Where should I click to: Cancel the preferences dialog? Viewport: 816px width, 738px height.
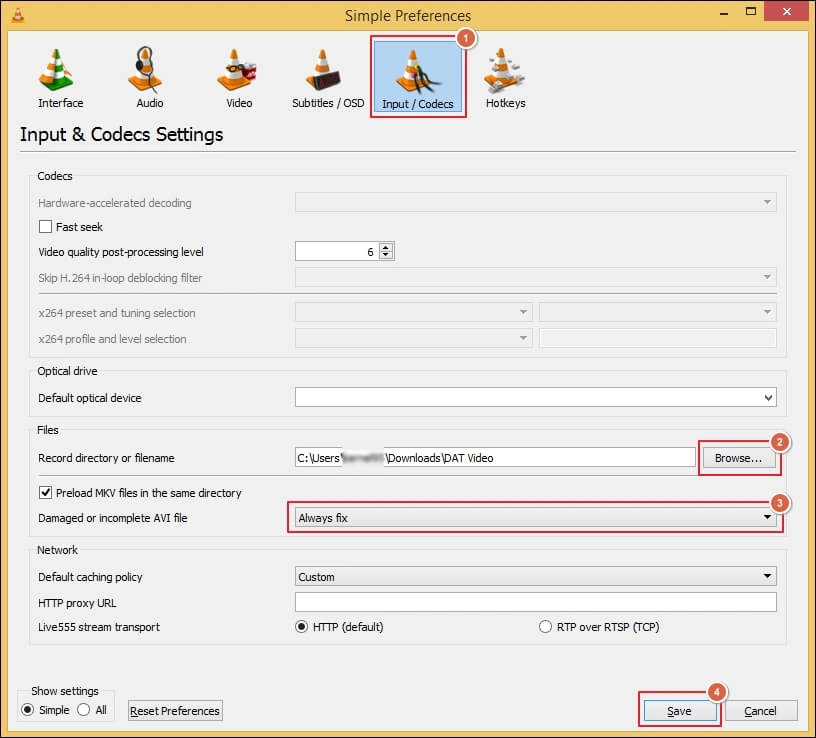coord(761,710)
